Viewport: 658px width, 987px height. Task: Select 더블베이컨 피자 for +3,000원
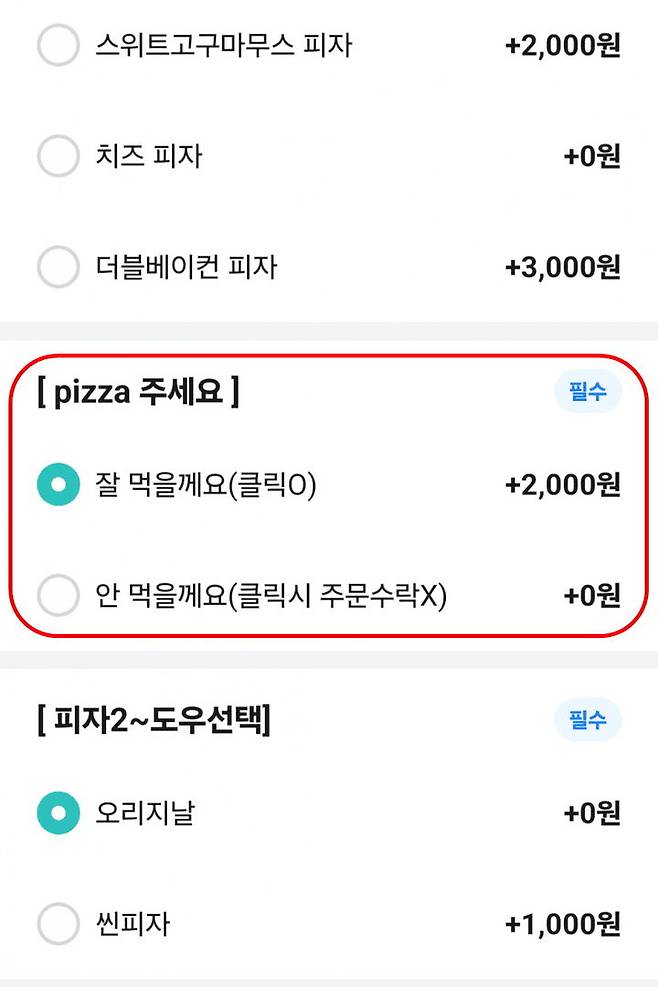point(57,267)
